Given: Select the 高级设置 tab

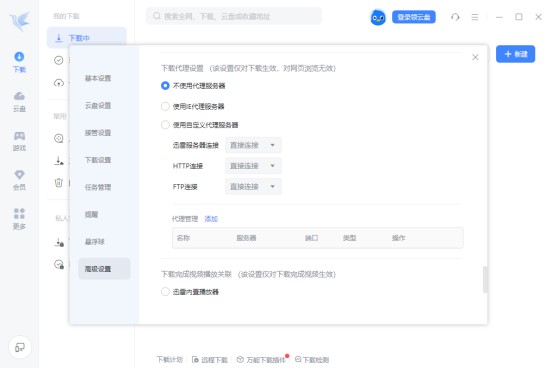Looking at the screenshot, I should point(104,269).
